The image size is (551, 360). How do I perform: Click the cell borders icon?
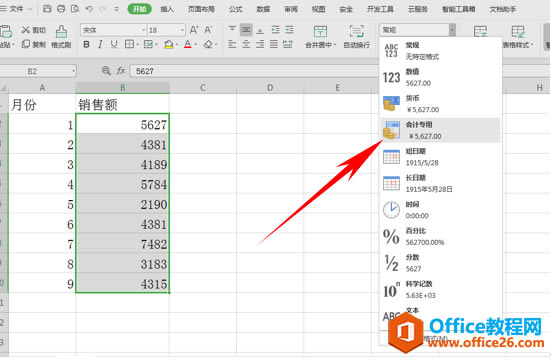[x=129, y=44]
